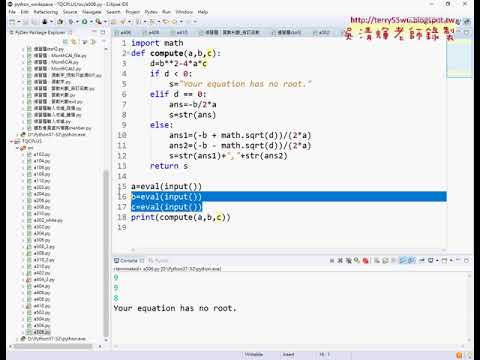Click the New file toolbar icon
Viewport: 480px width, 360px height.
pyautogui.click(x=12, y=22)
